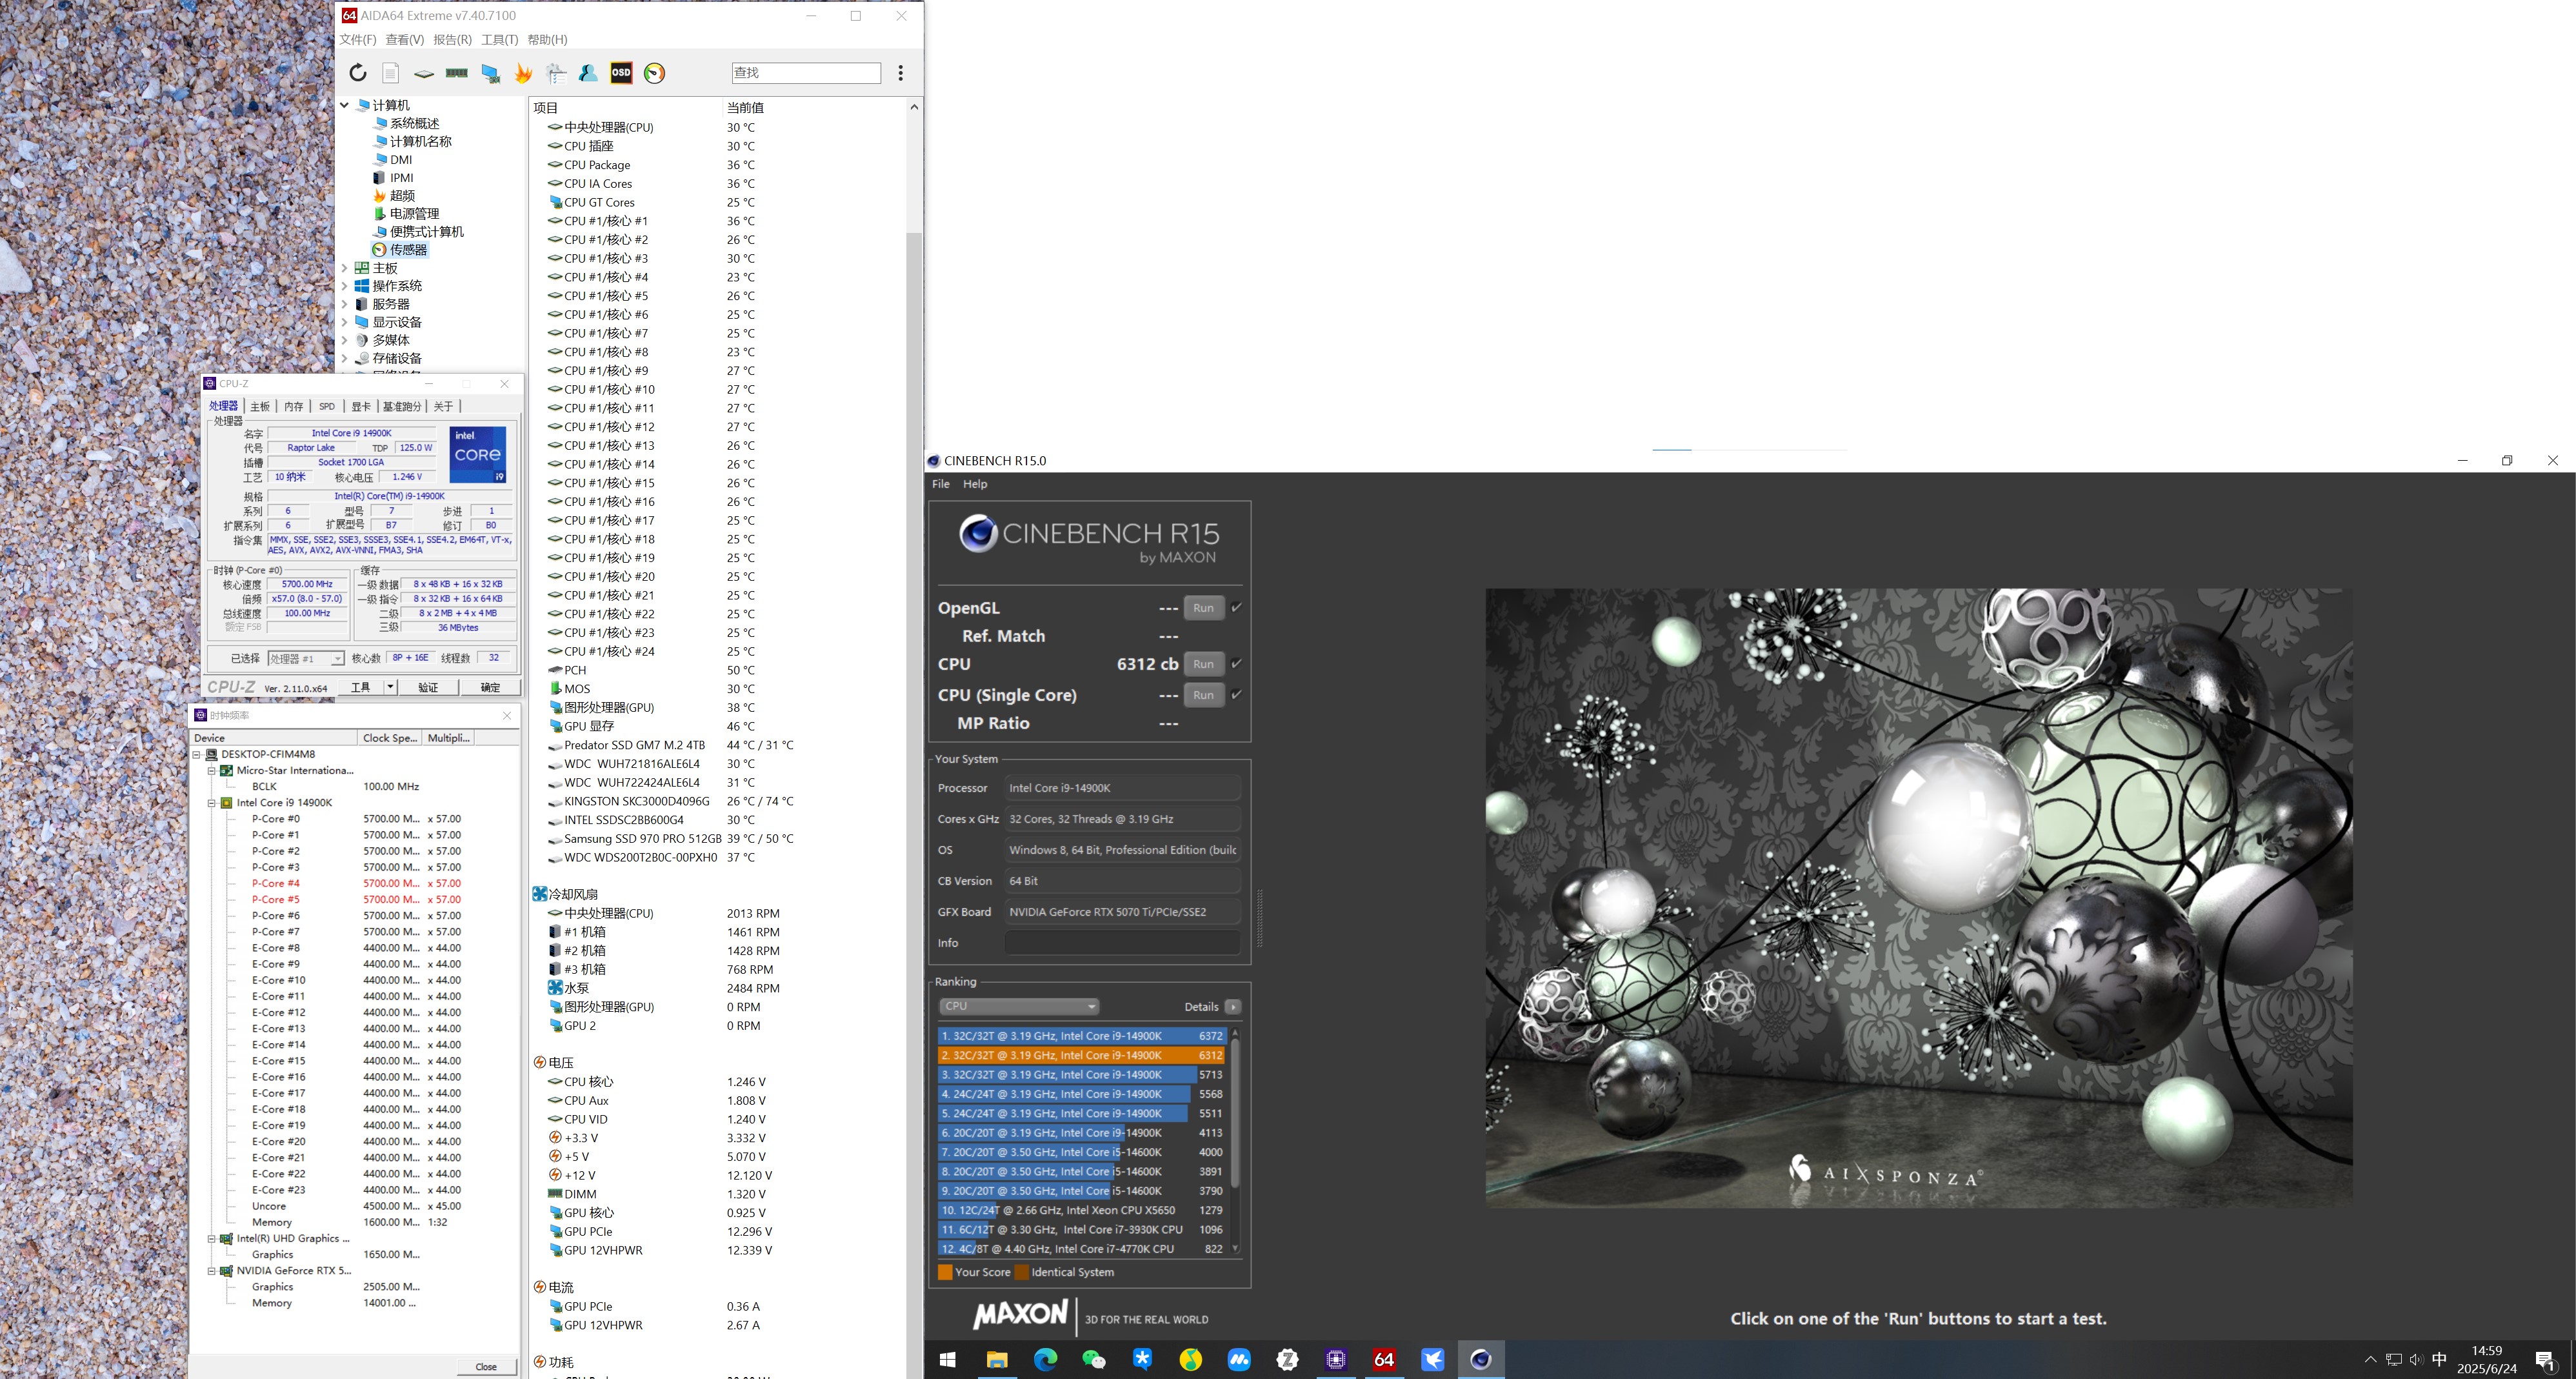Click the memory module icon on the toolbar
This screenshot has height=1379, width=2576.
[457, 72]
